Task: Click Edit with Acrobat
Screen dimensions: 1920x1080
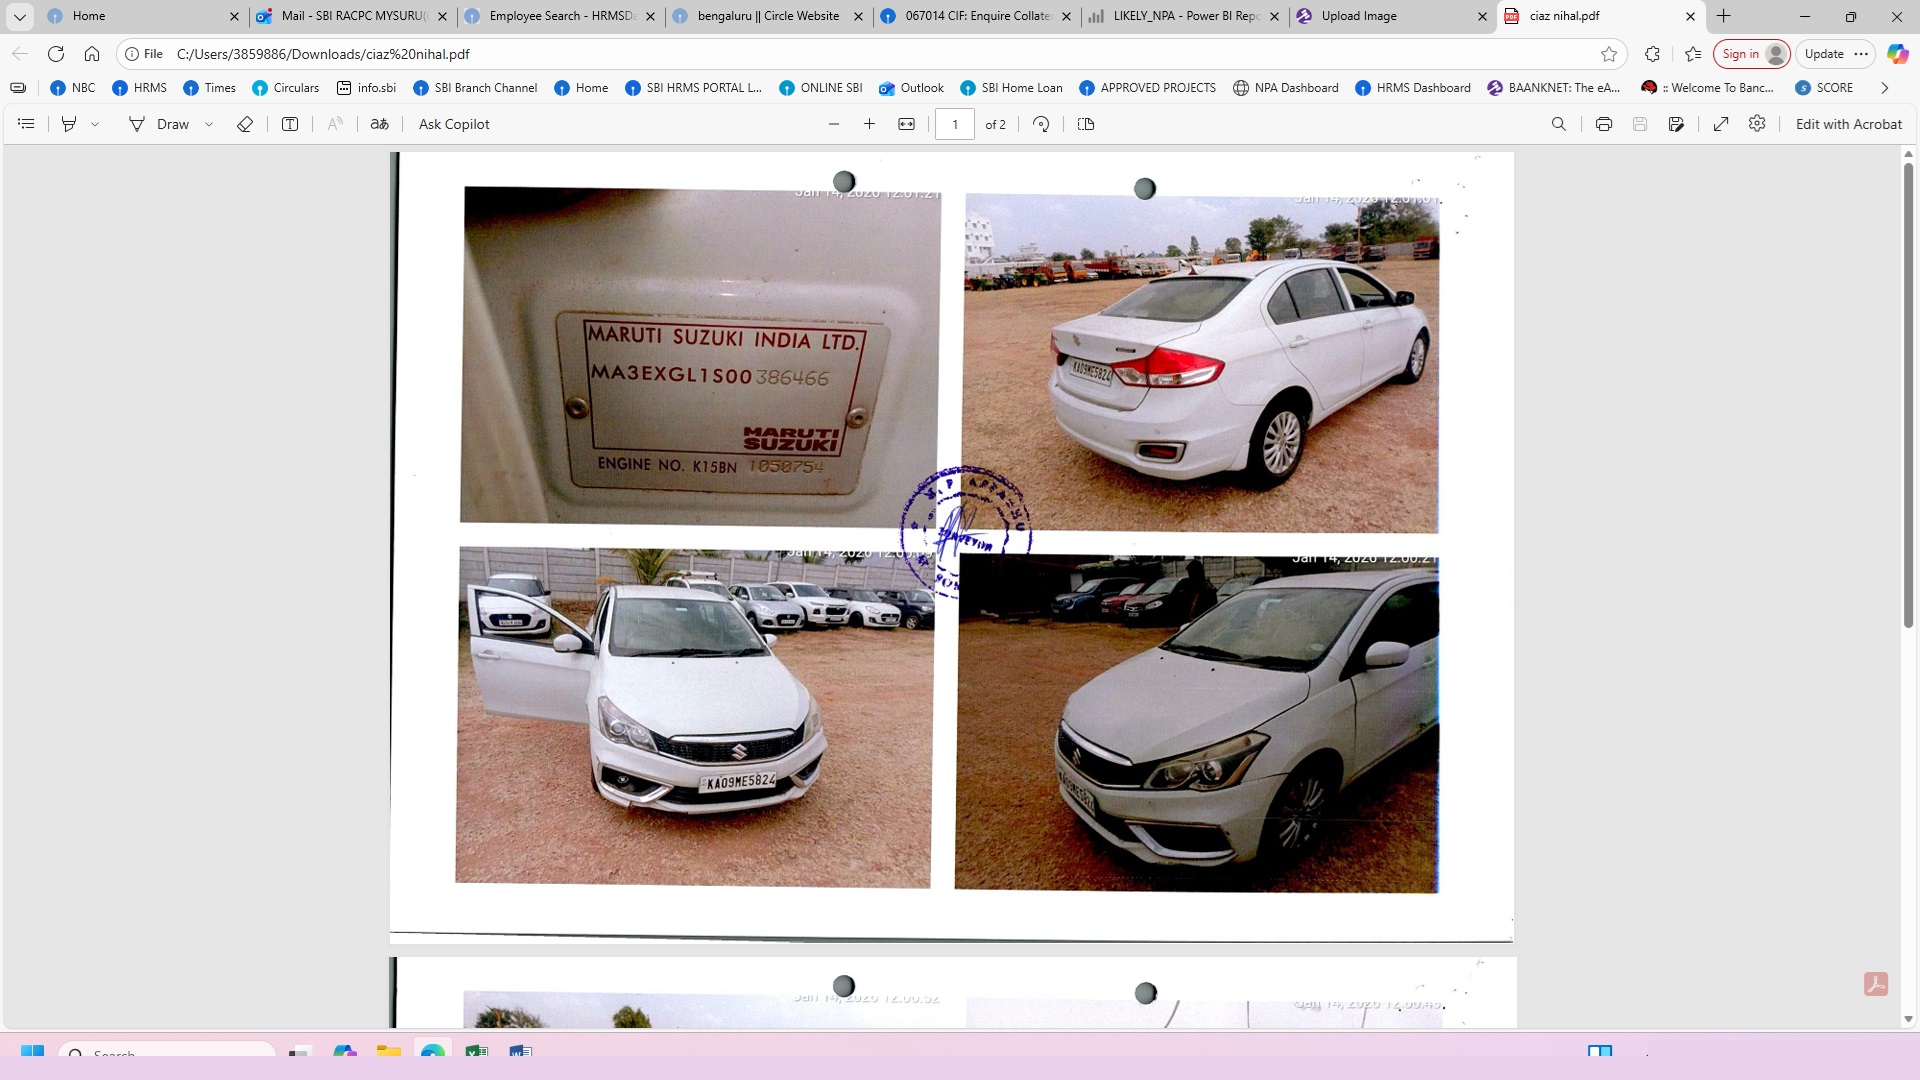Action: pyautogui.click(x=1848, y=124)
